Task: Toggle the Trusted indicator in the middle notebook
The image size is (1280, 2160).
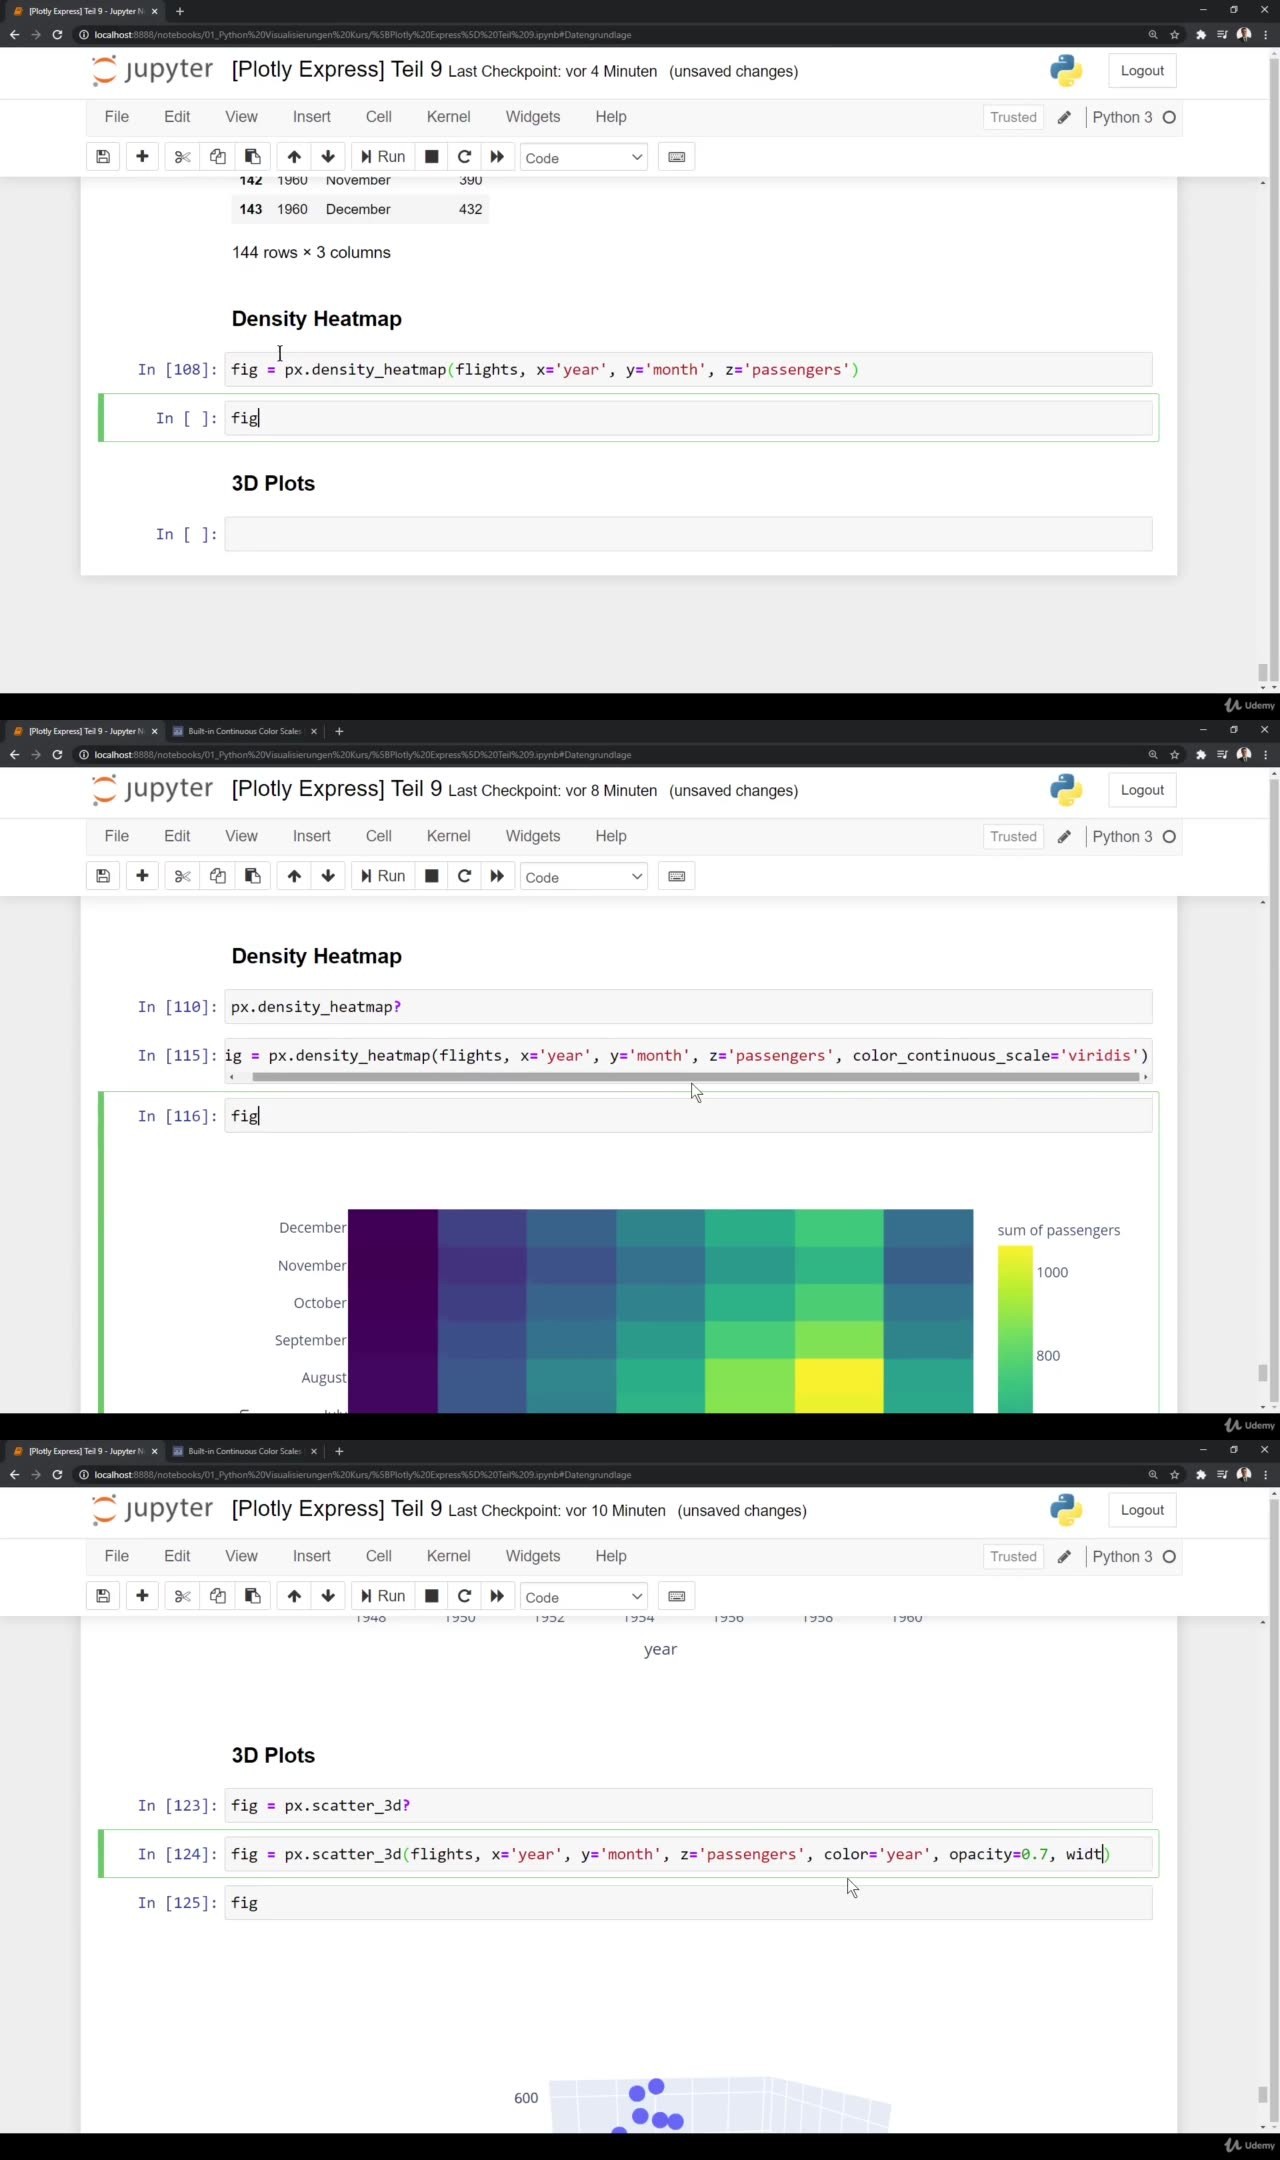Action: tap(1013, 837)
